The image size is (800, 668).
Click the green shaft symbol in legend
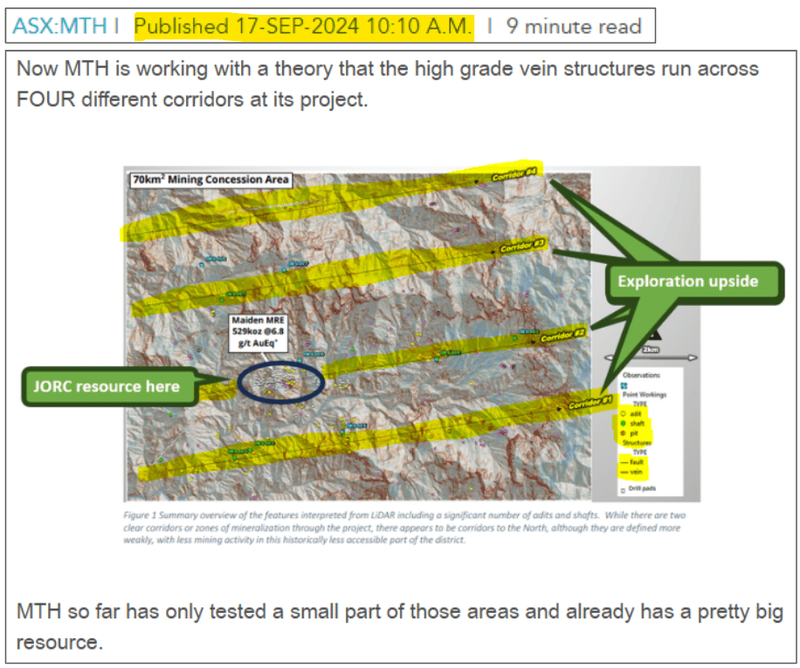622,424
